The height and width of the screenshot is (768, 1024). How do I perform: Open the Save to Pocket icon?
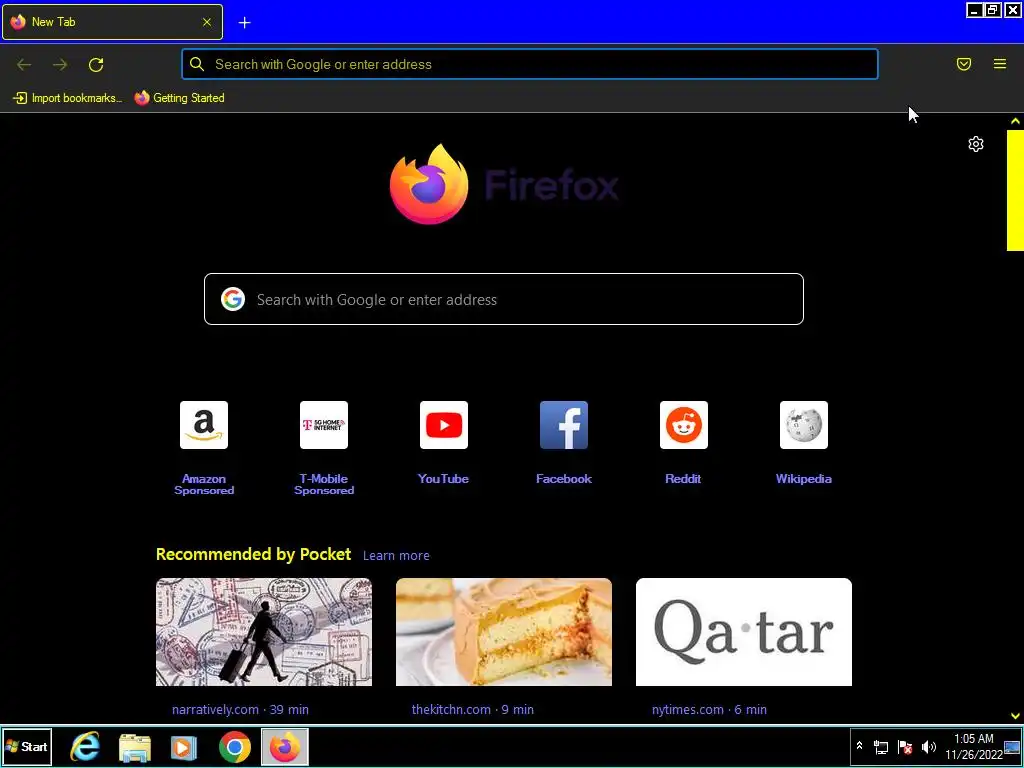coord(964,64)
